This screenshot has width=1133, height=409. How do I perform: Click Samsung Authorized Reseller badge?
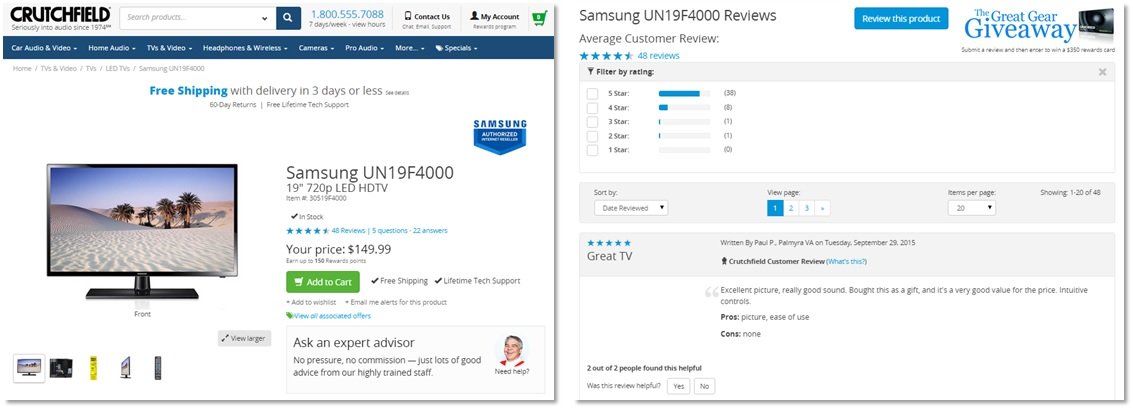coord(500,136)
